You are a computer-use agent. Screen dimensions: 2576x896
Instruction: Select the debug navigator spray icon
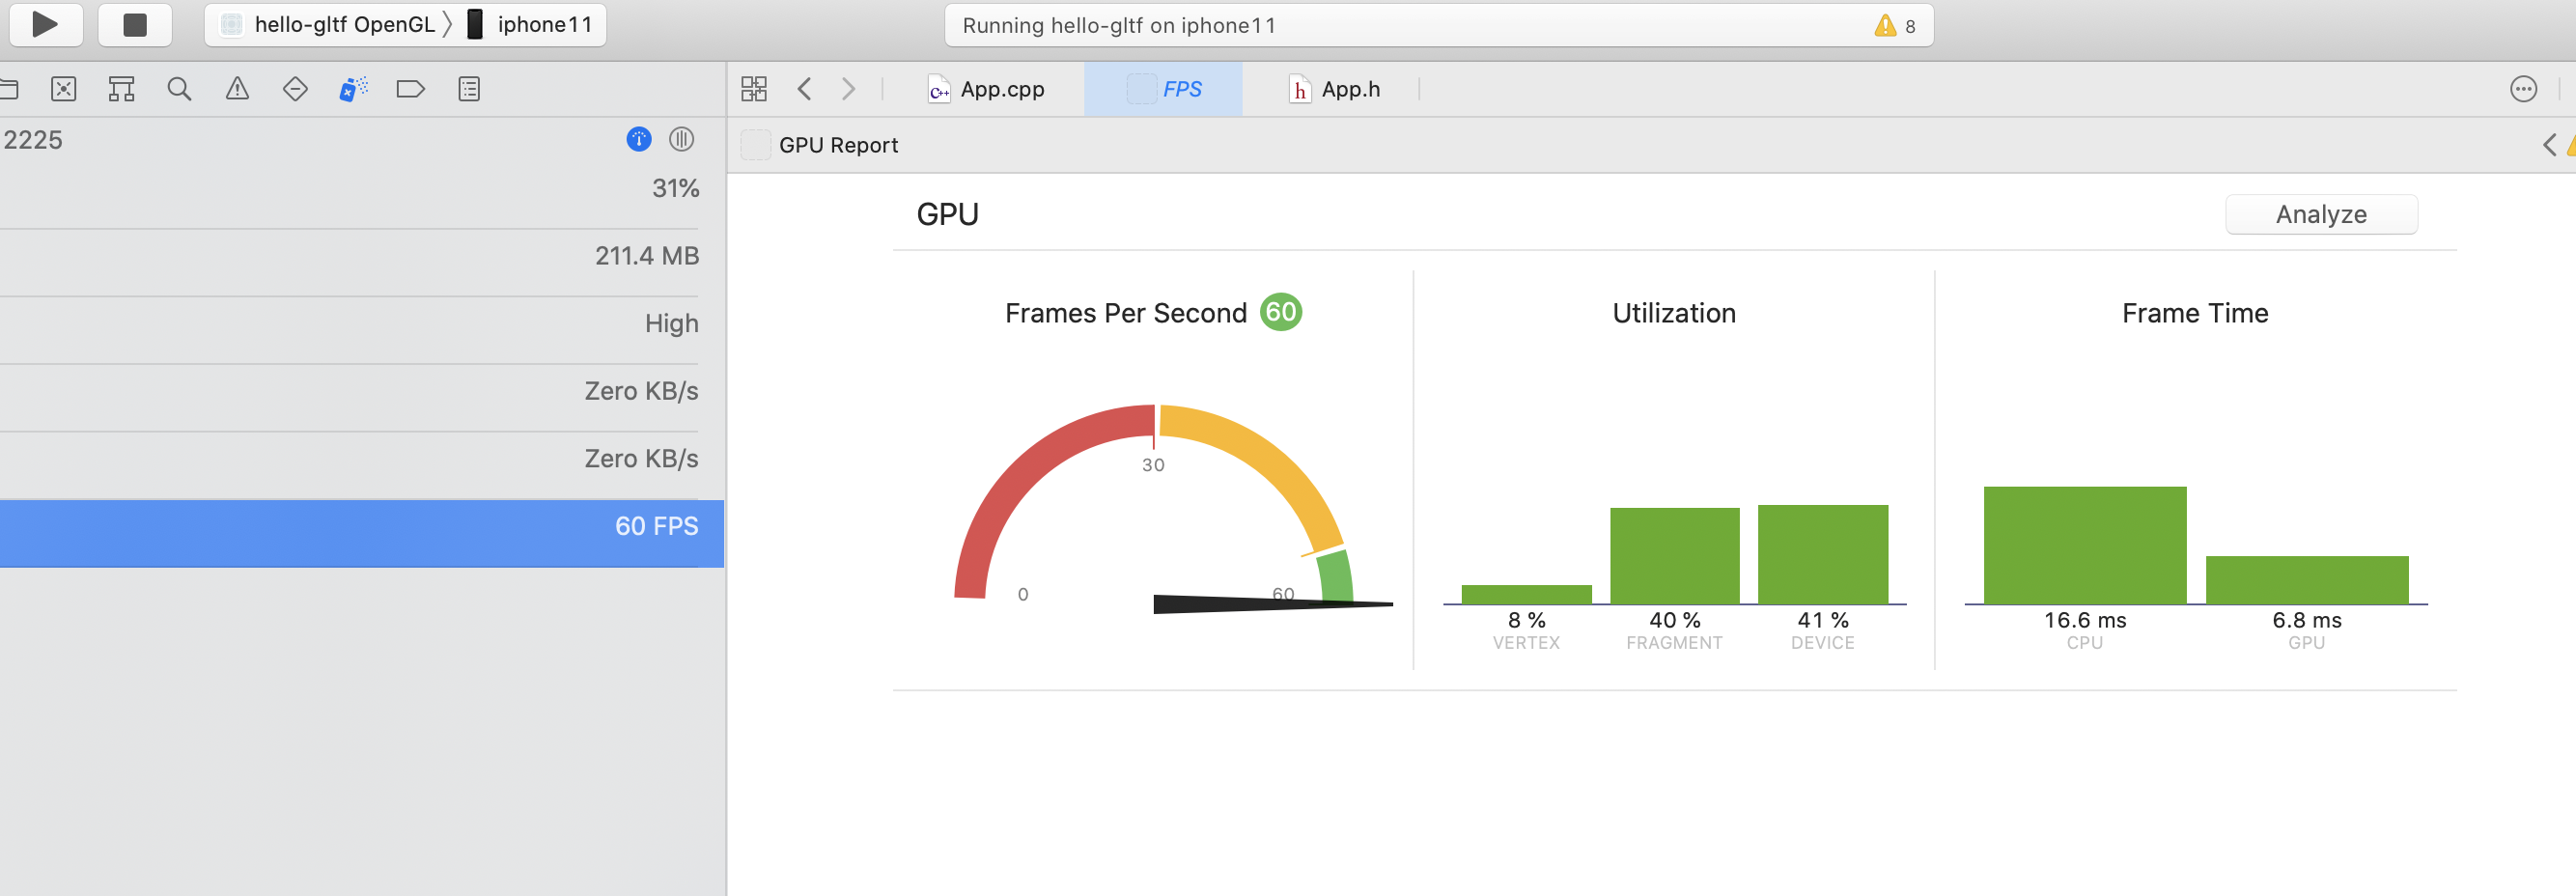coord(353,89)
